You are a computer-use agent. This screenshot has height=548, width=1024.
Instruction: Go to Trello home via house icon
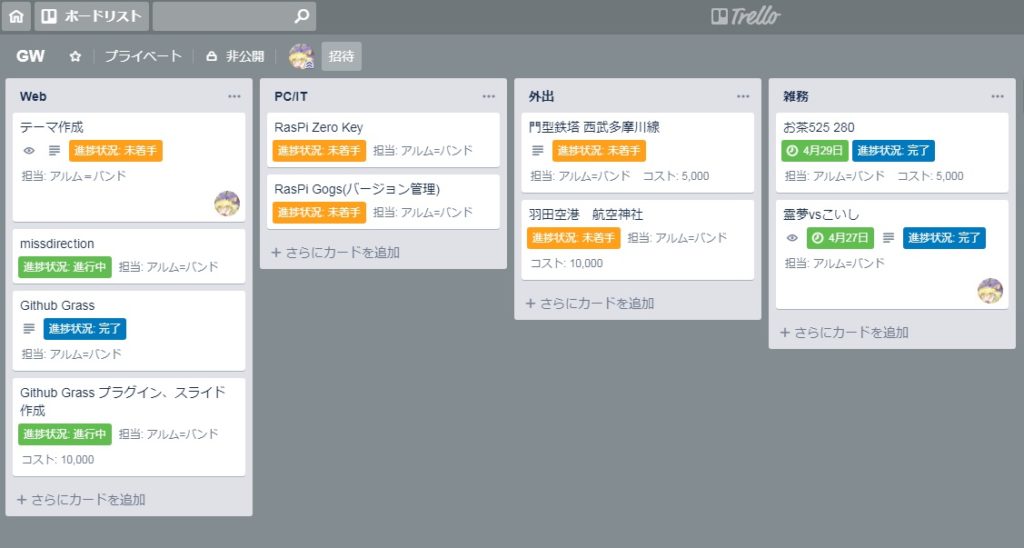coord(16,16)
